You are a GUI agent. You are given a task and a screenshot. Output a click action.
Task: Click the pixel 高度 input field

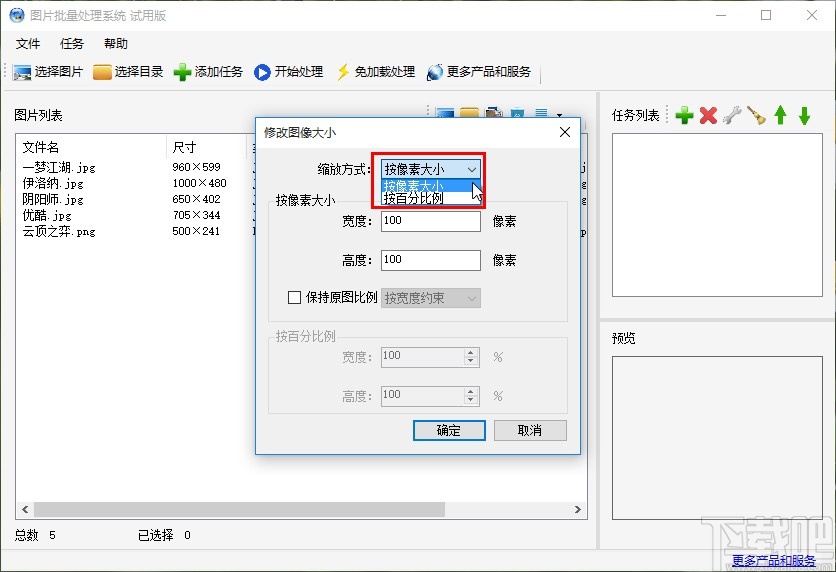click(x=431, y=260)
